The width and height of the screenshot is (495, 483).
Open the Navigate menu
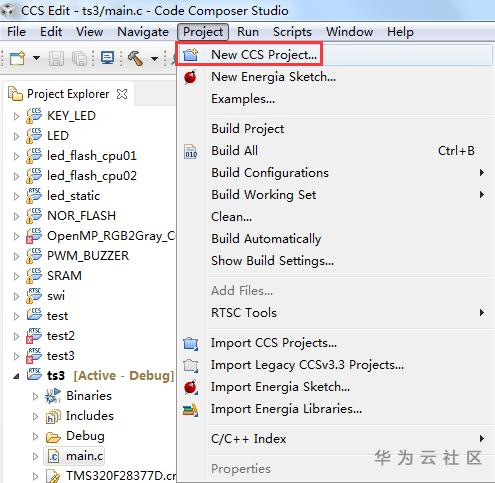coord(143,32)
